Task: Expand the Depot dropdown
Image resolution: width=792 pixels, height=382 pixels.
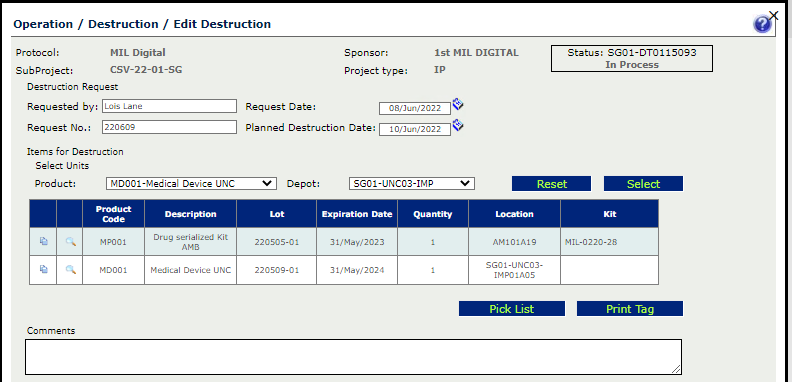Action: [x=412, y=183]
